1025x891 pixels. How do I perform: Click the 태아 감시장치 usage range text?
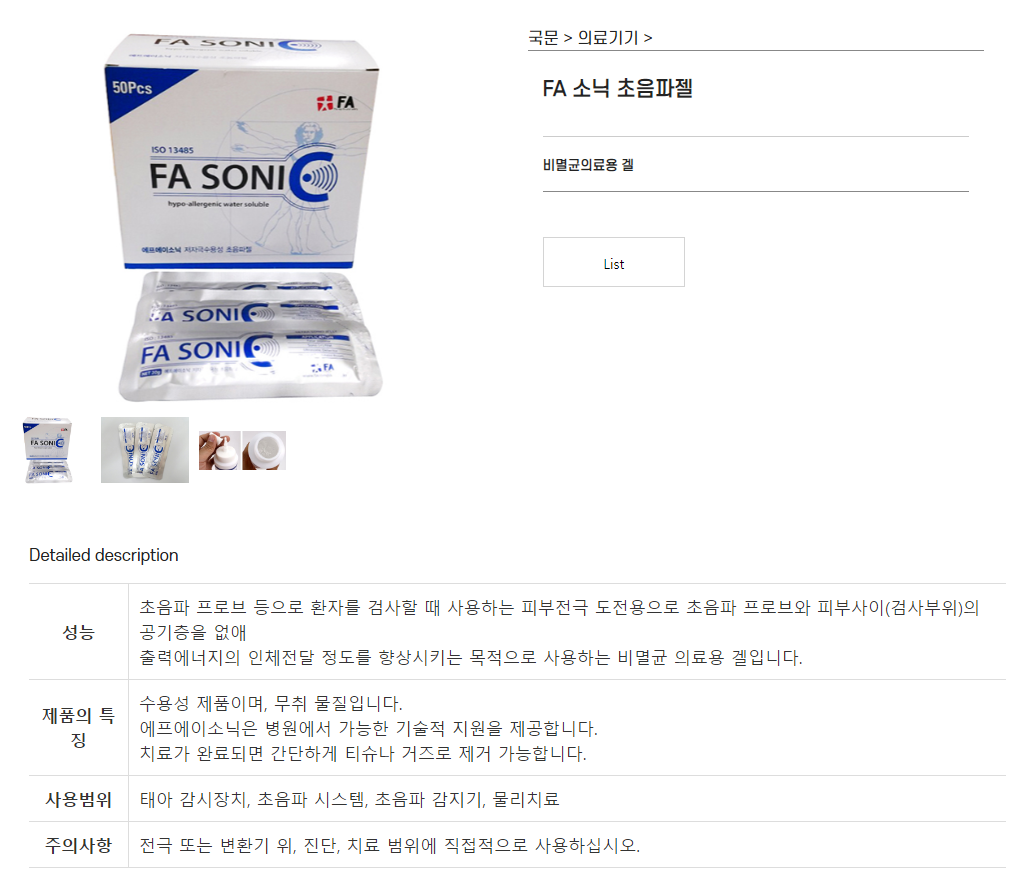(350, 799)
